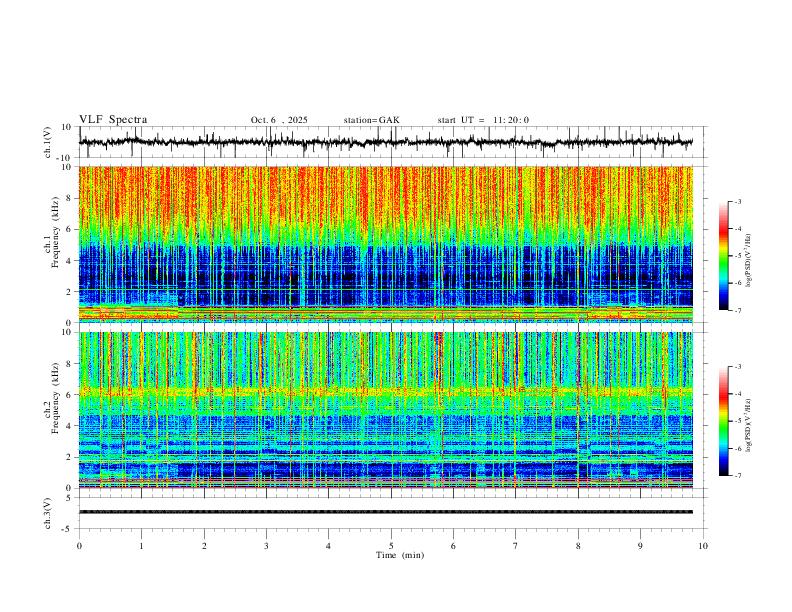This screenshot has width=792, height=612.
Task: Click the '-3' label on ch.1 color bar
Action: tap(737, 201)
